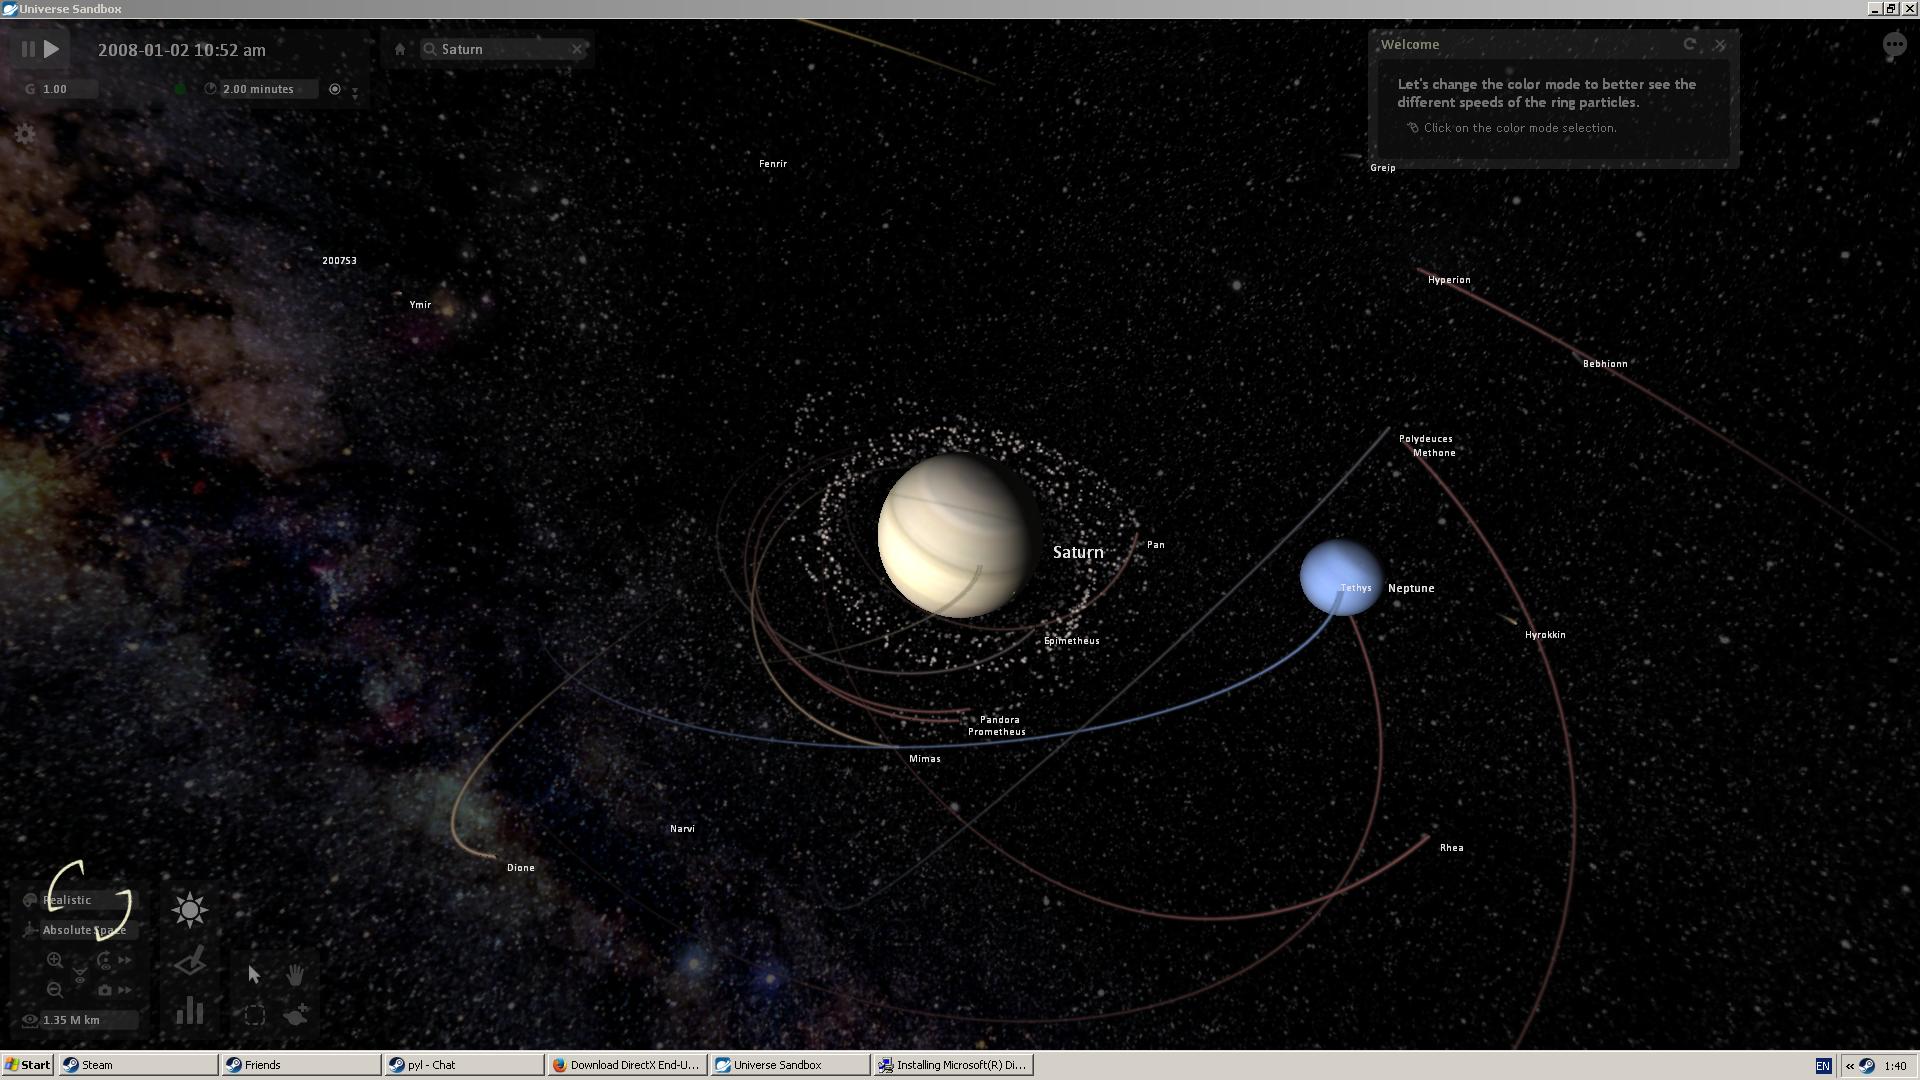Click the zoom in magnifier icon

[x=55, y=961]
